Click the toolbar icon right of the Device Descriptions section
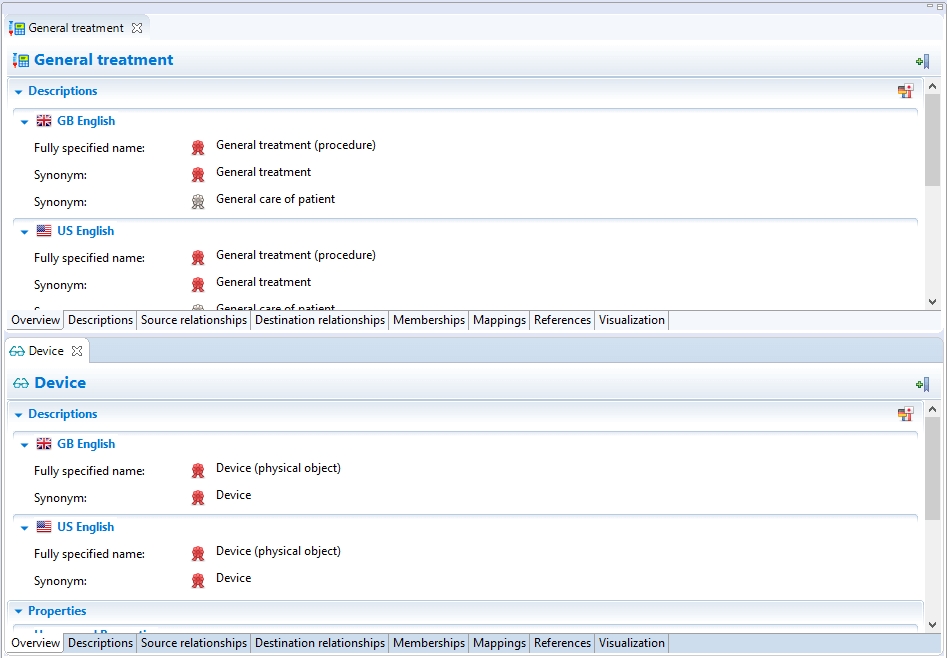This screenshot has width=947, height=658. pyautogui.click(x=905, y=414)
